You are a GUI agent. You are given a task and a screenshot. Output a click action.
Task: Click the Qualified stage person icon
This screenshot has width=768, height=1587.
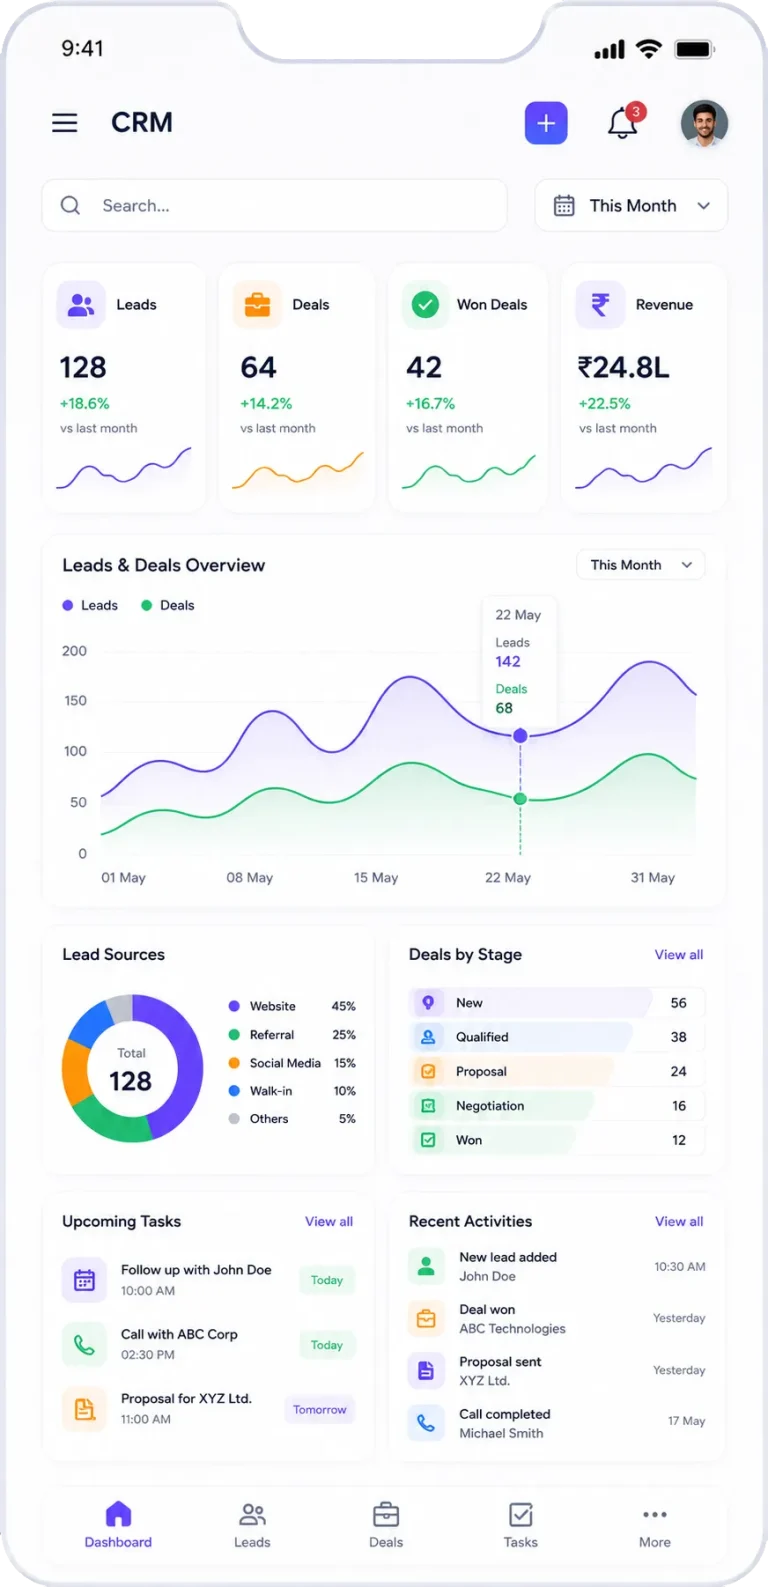tap(428, 1037)
